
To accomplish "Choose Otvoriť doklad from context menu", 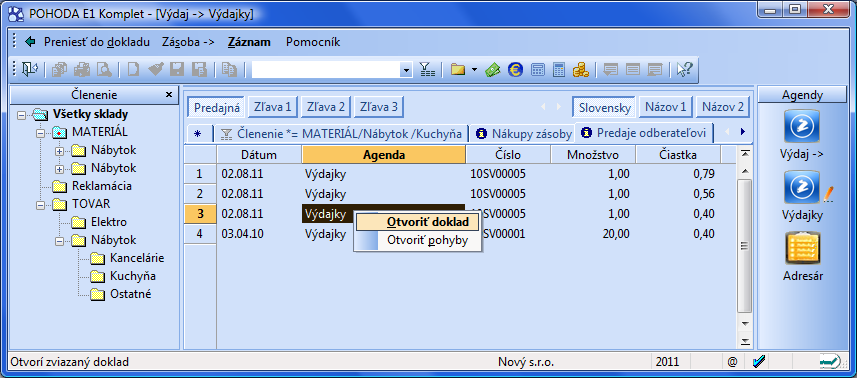I will [418, 222].
